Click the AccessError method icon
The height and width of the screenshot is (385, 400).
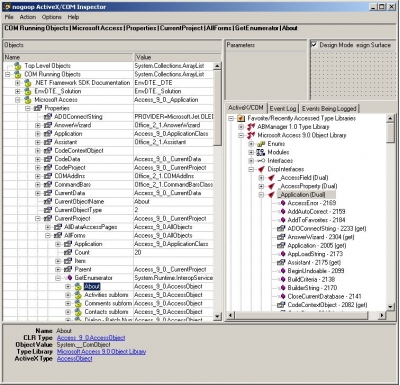click(x=283, y=203)
